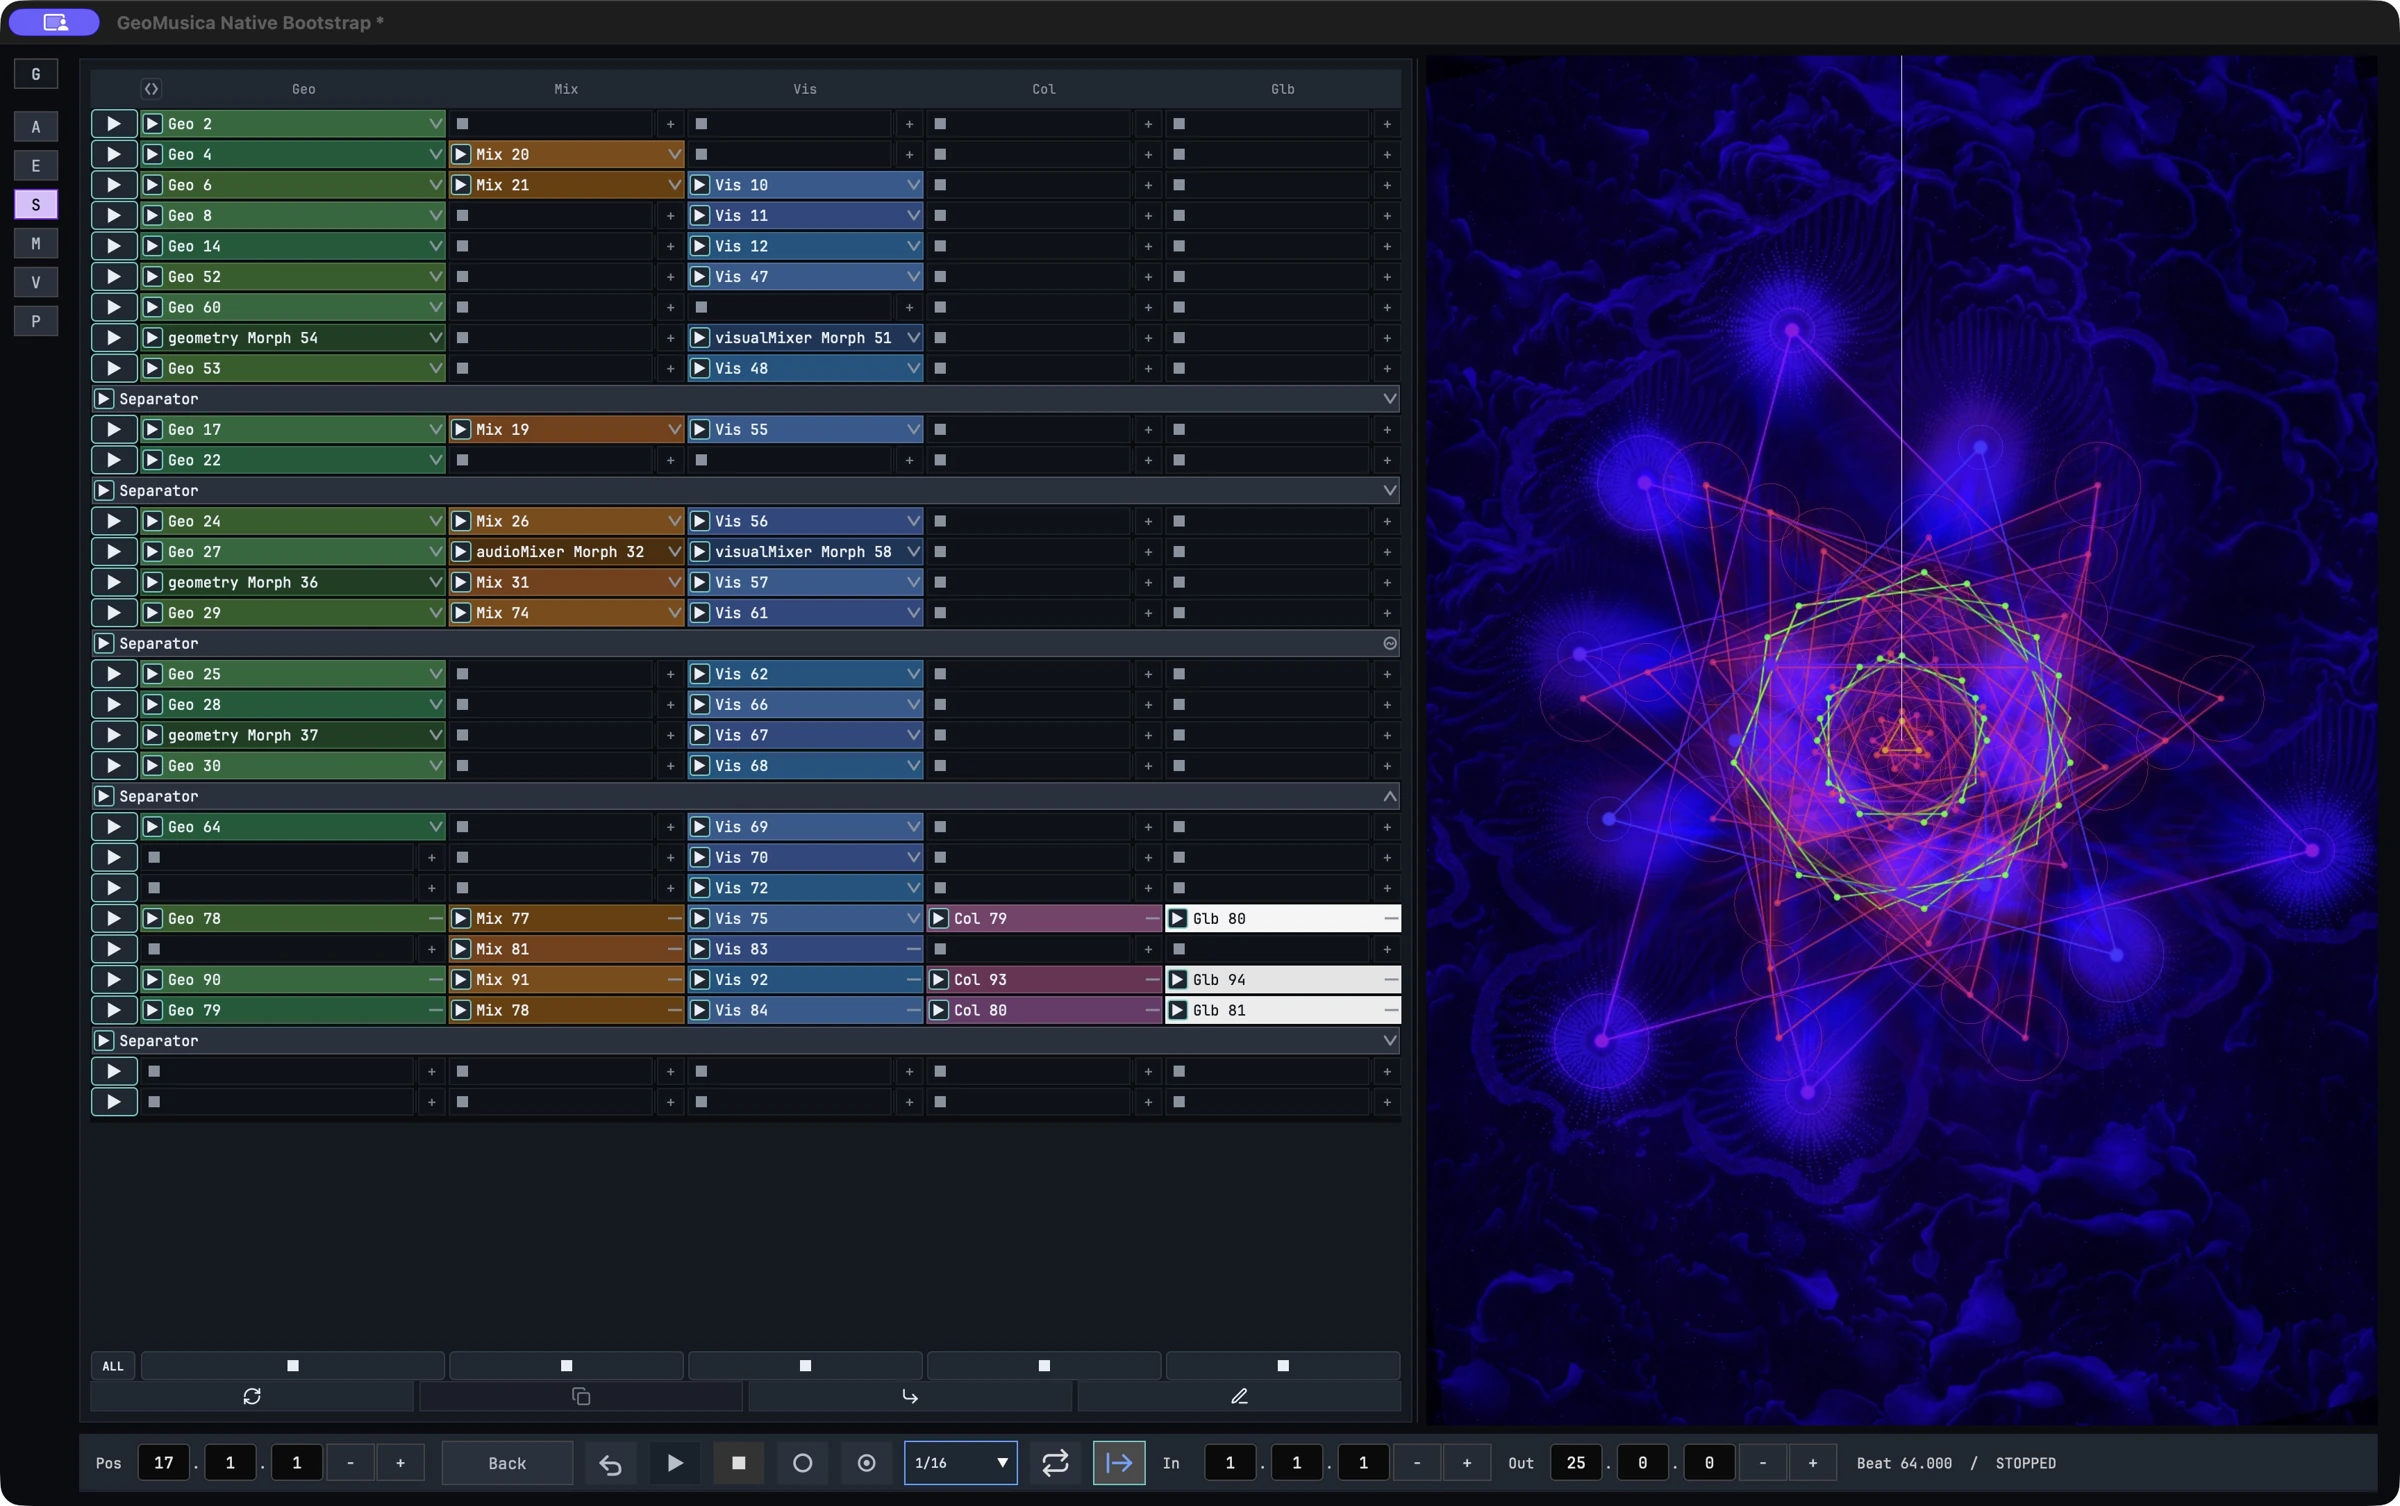Expand the Geo 2 clip chevron
This screenshot has width=2400, height=1506.
point(435,124)
